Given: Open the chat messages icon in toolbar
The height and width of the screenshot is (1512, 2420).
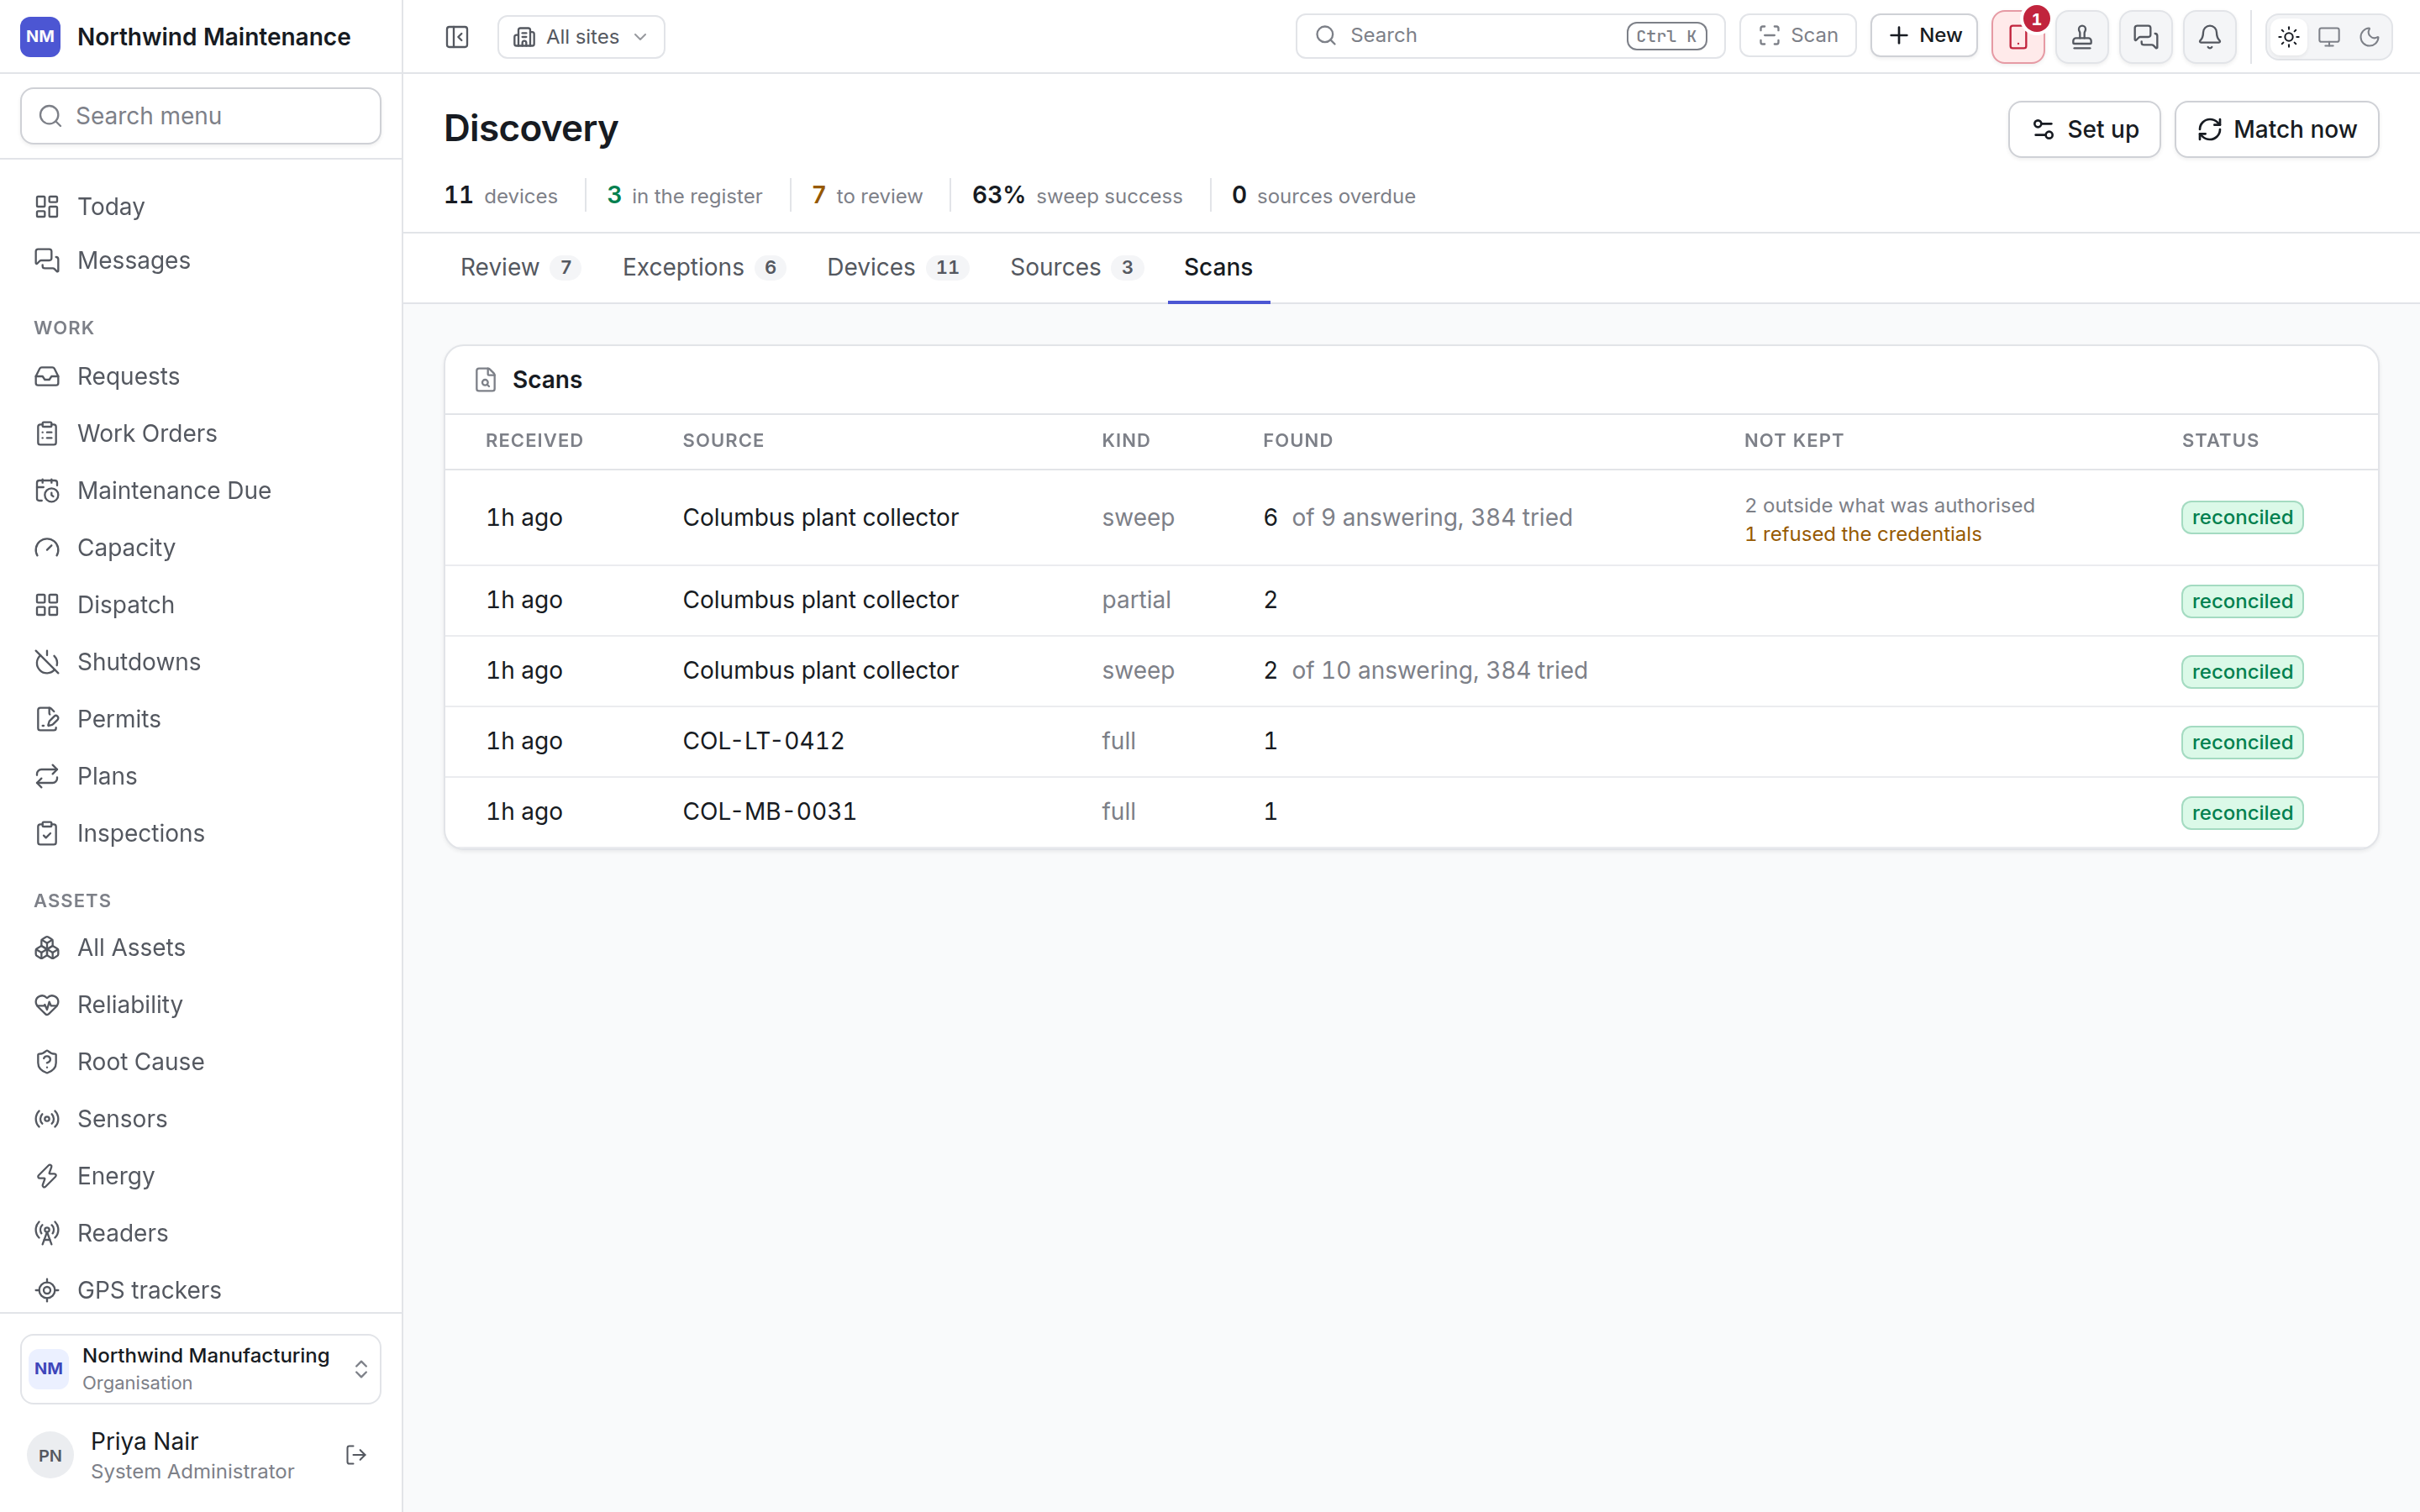Looking at the screenshot, I should 2146,37.
